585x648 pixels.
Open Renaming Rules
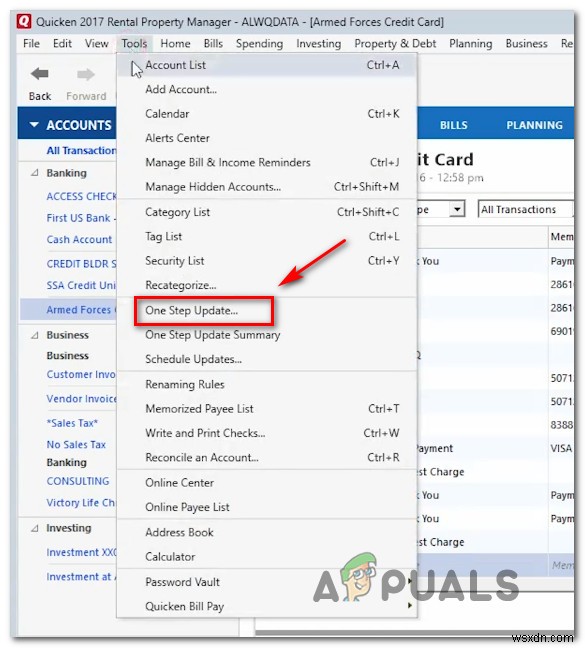click(x=267, y=384)
